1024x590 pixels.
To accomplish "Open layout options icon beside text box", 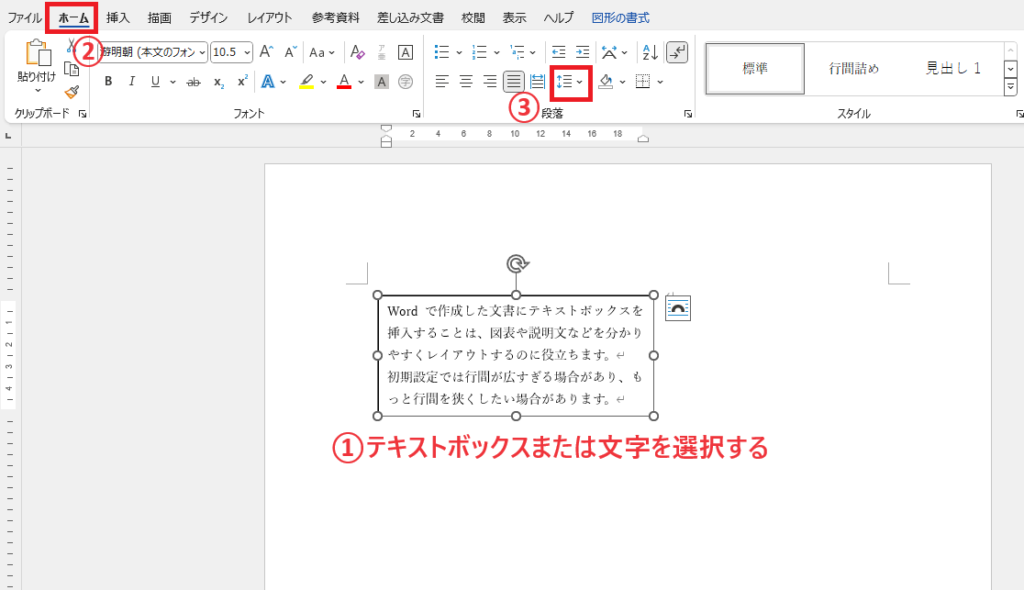I will 678,308.
